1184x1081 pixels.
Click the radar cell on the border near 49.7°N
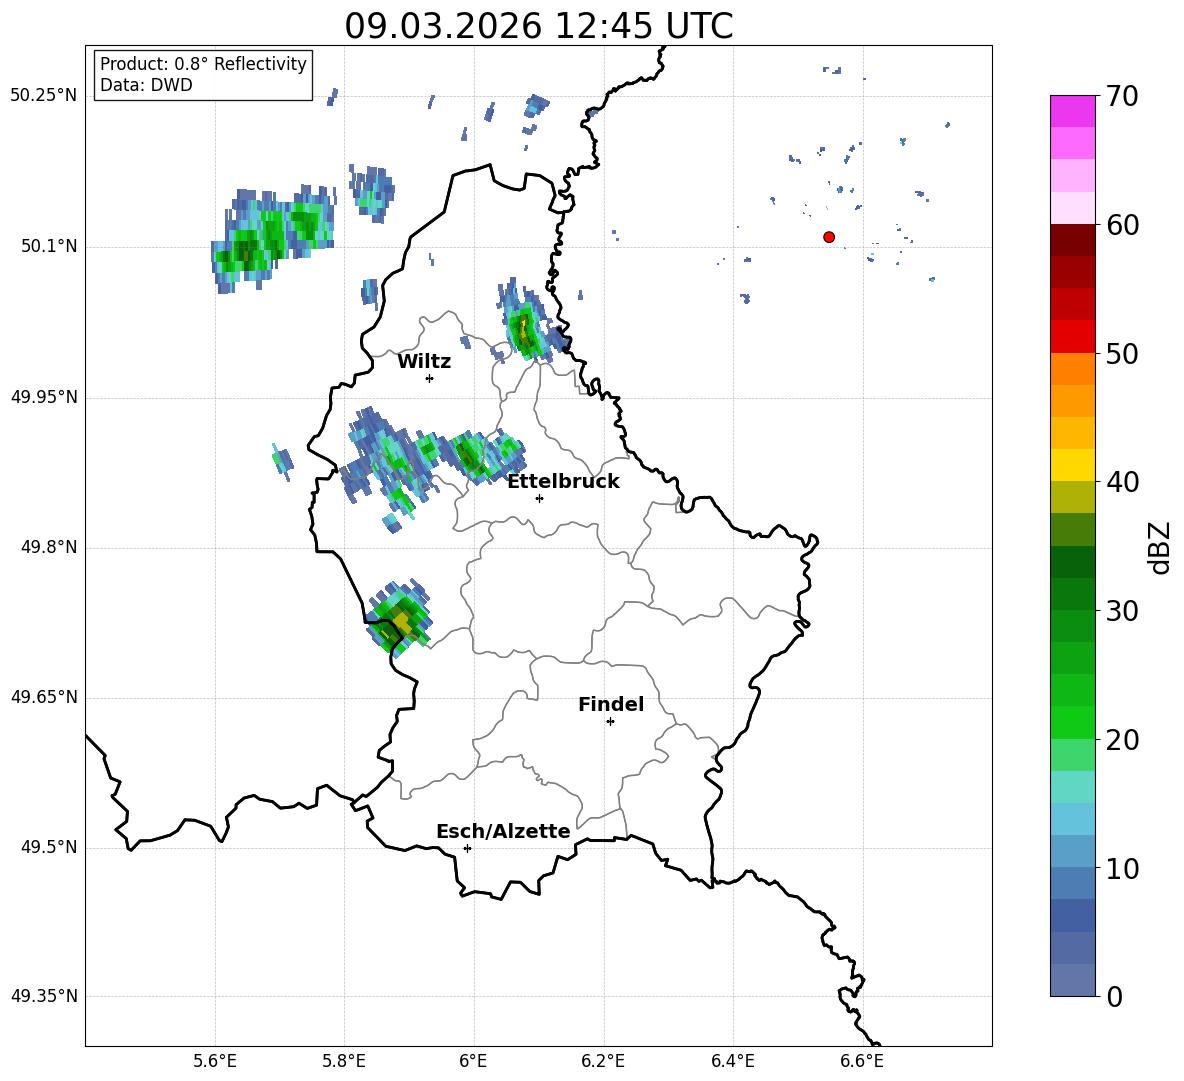point(399,617)
